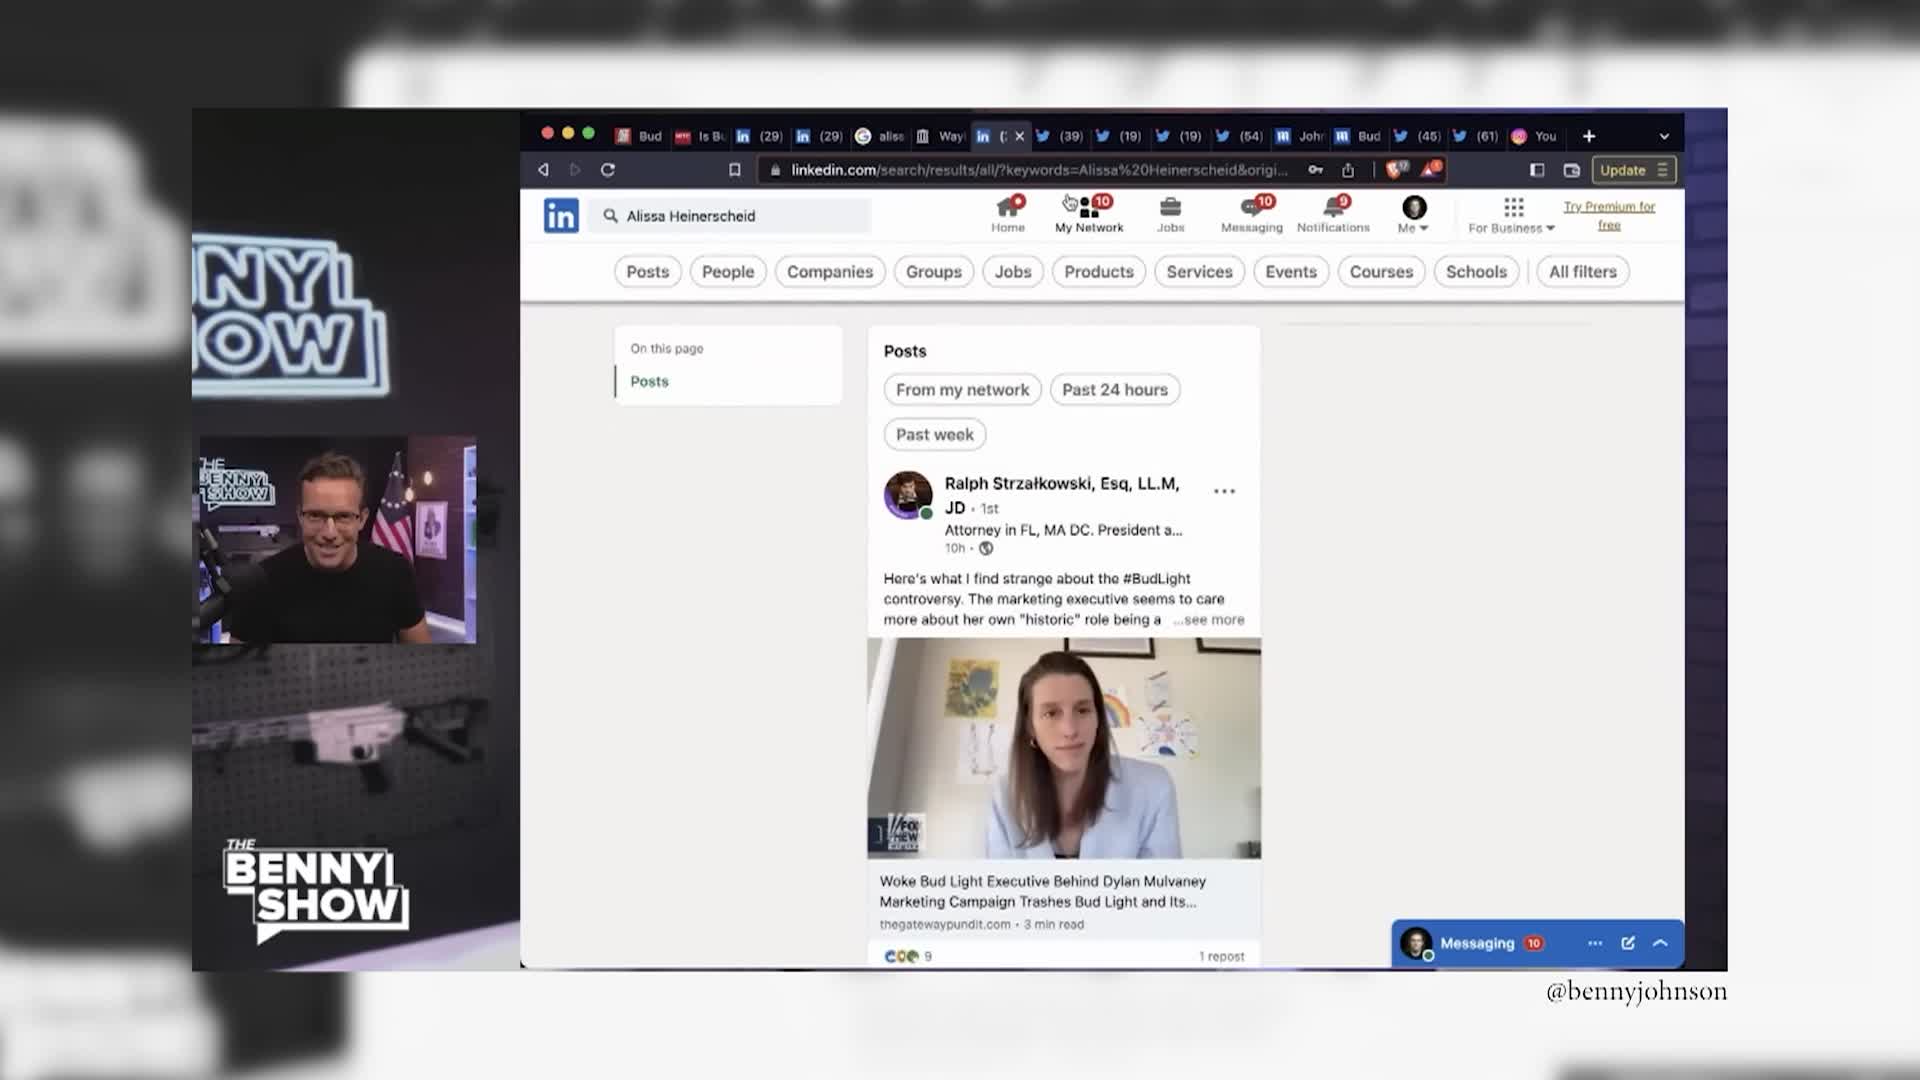
Task: Open the All filters panel
Action: [1582, 272]
